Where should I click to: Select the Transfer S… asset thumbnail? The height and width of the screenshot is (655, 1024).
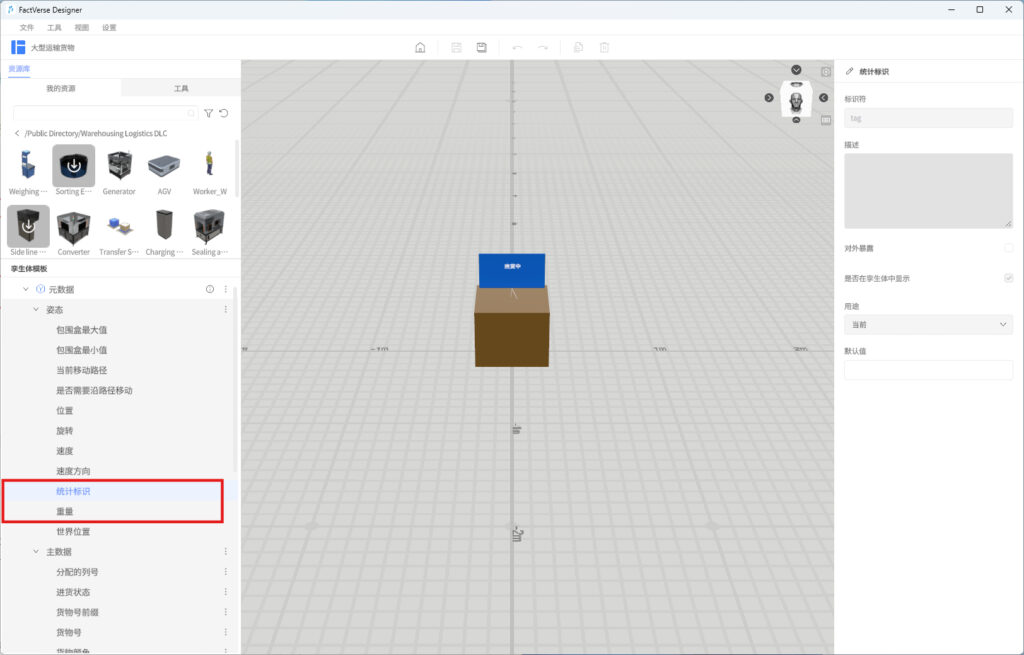pyautogui.click(x=119, y=226)
